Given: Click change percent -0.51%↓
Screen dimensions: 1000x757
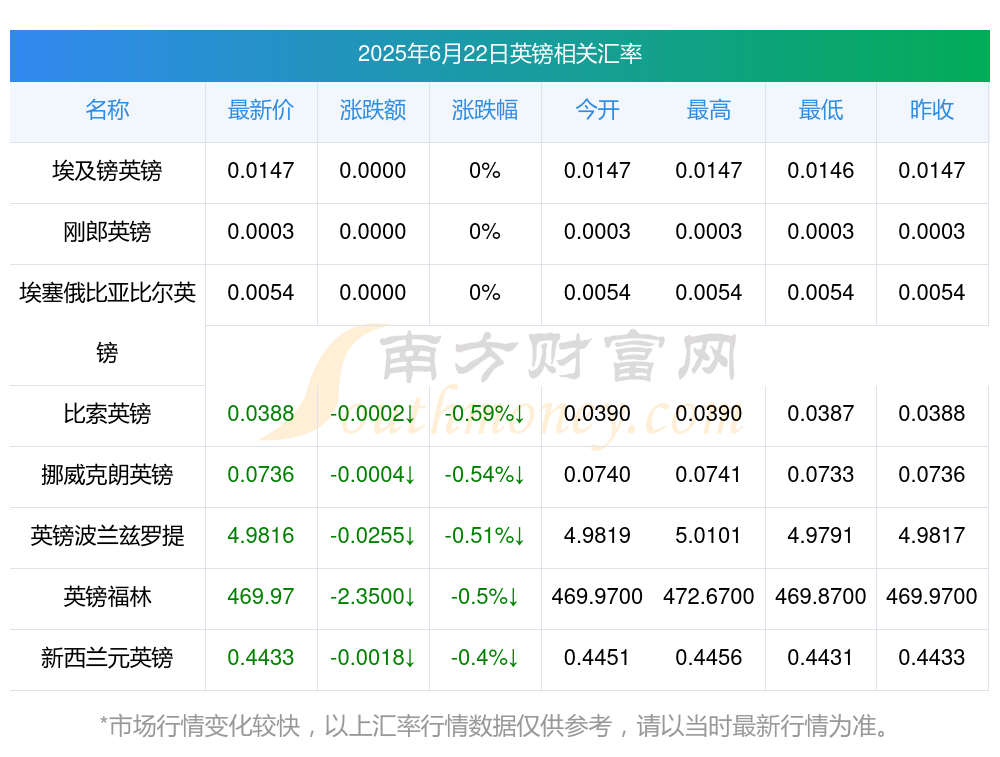Looking at the screenshot, I should [485, 536].
